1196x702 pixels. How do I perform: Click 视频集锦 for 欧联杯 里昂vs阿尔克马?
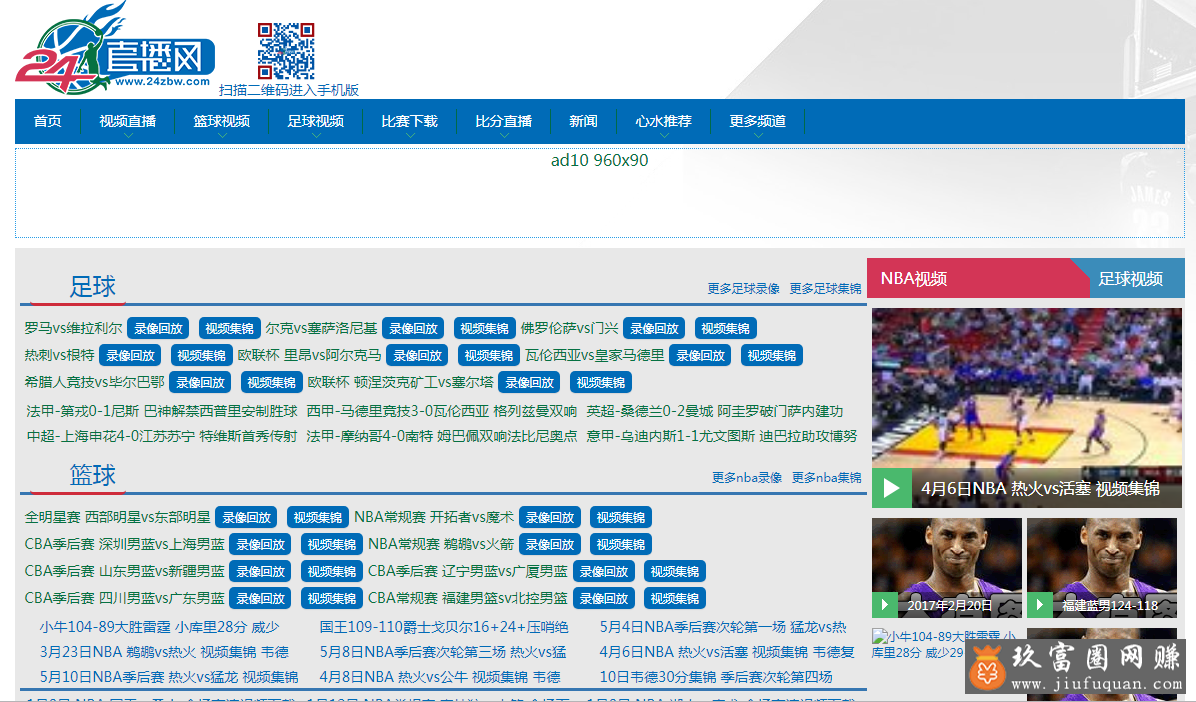pos(489,356)
